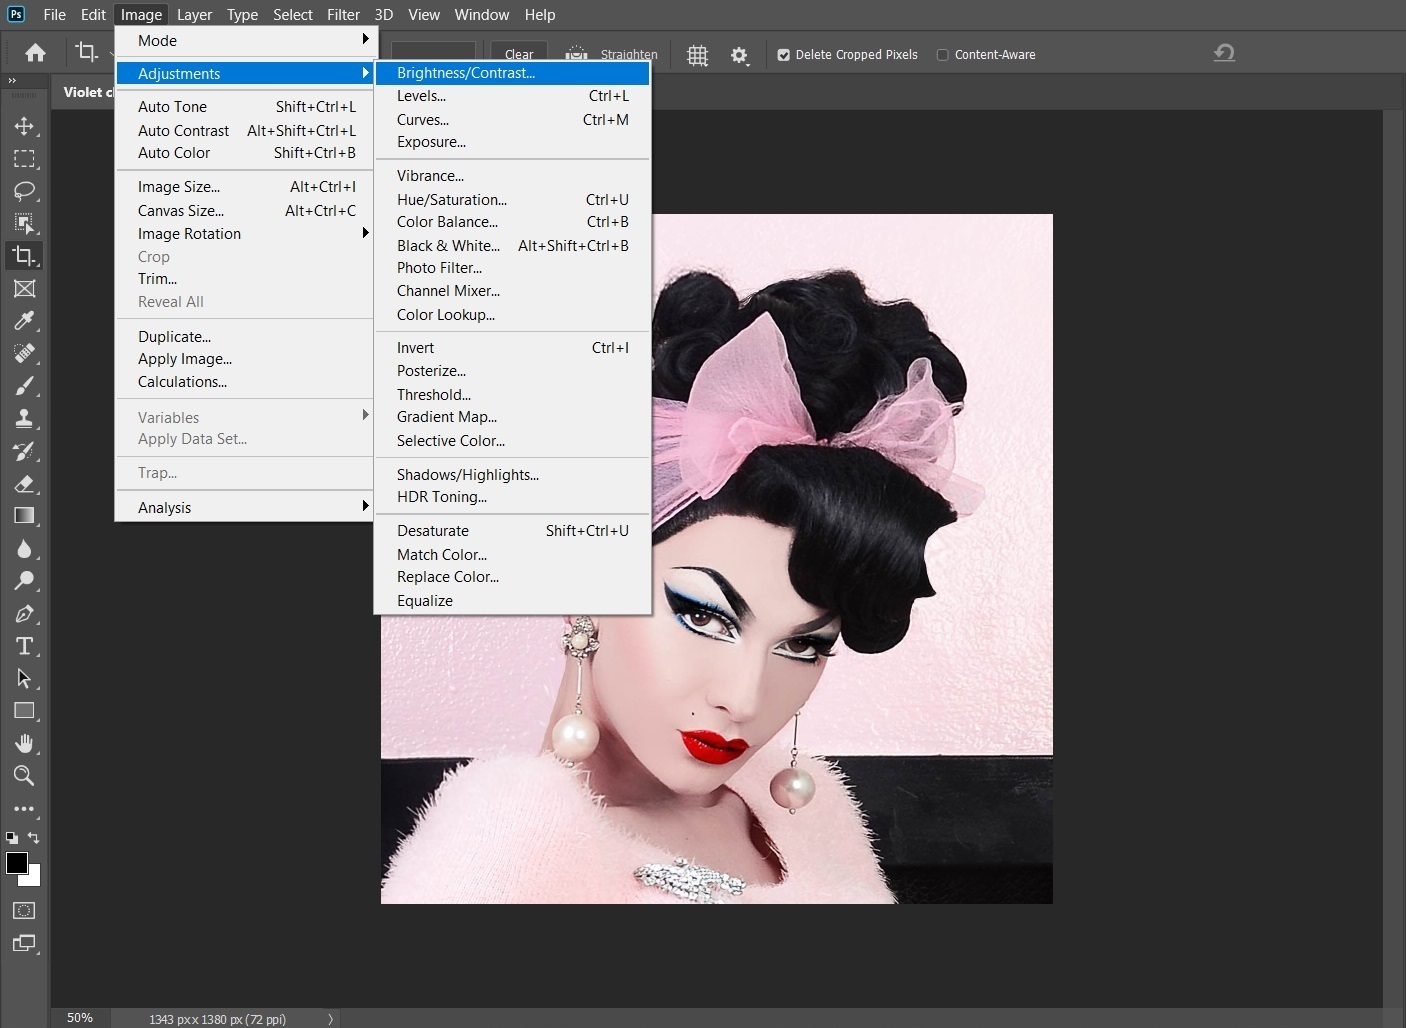Viewport: 1406px width, 1028px height.
Task: Change the screen mode icon
Action: coord(24,943)
